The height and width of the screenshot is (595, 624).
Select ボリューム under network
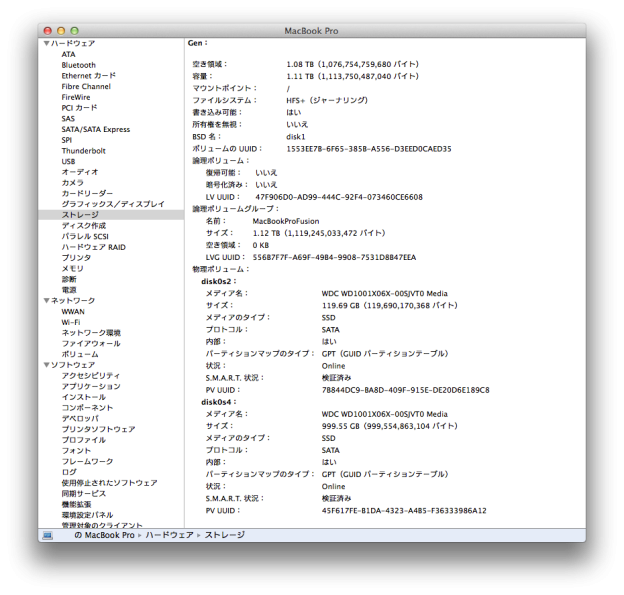pyautogui.click(x=80, y=354)
